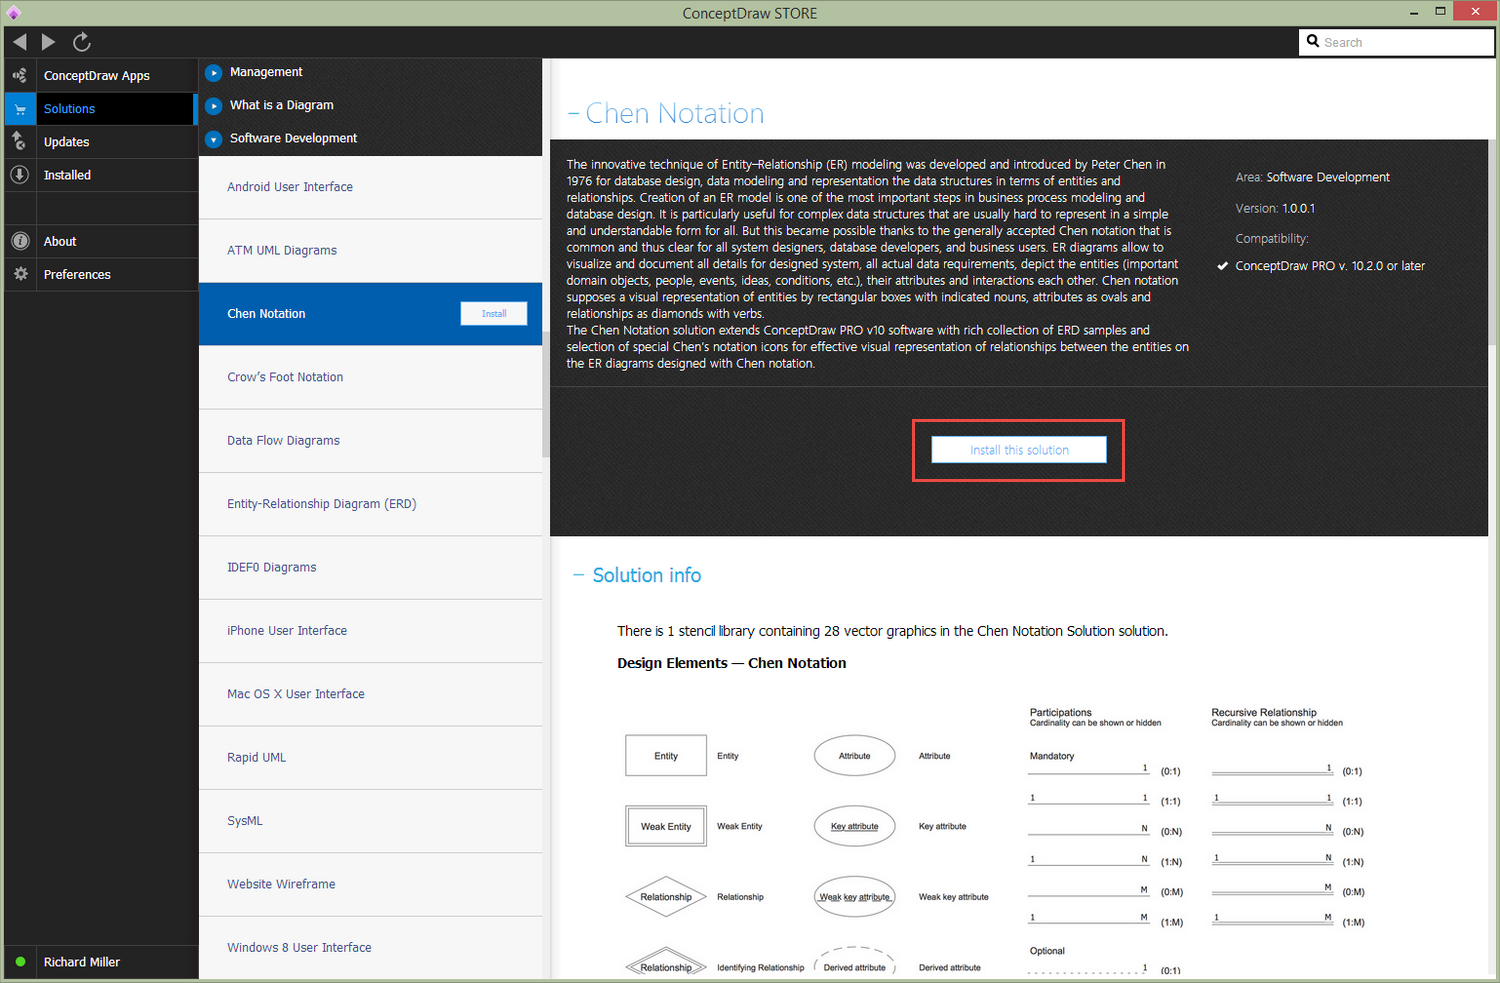The image size is (1500, 983).
Task: Select Rapid UML solution
Action: click(x=370, y=757)
